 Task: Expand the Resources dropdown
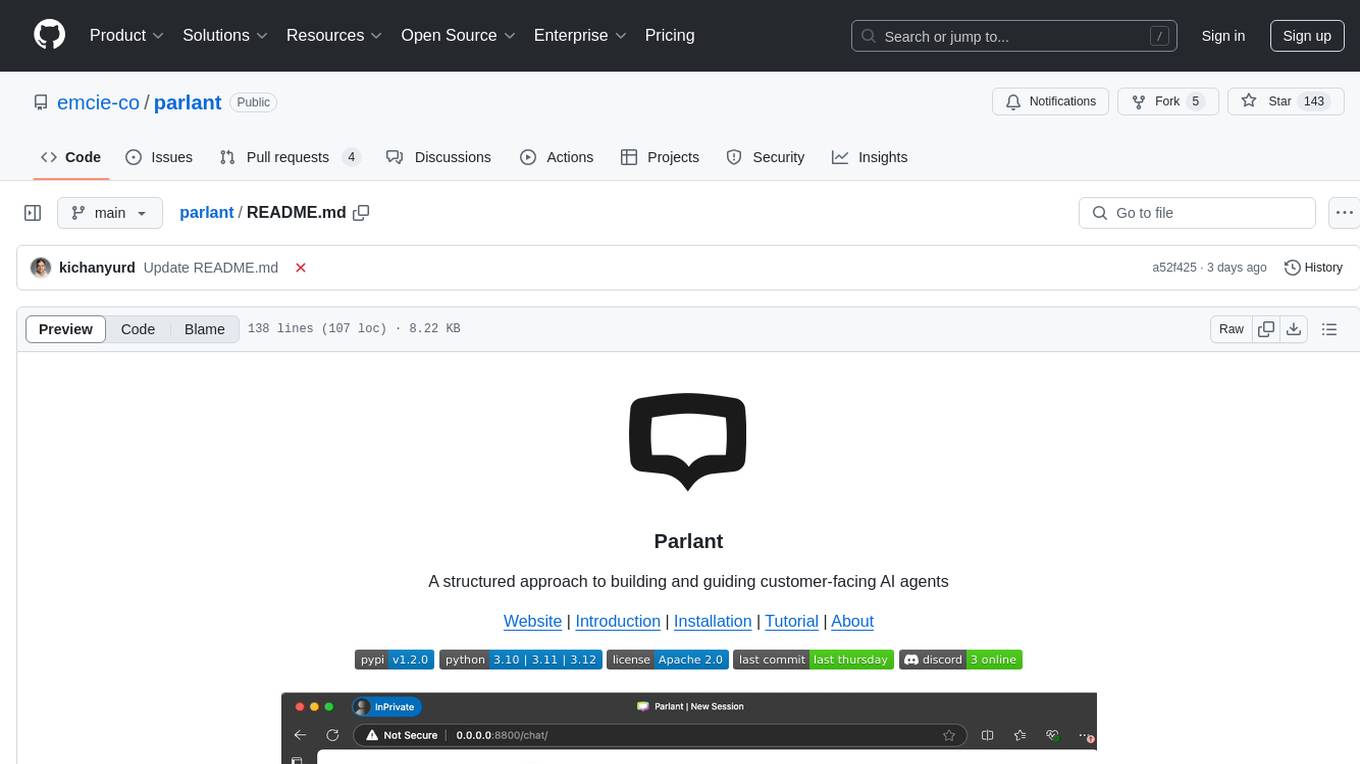tap(334, 35)
